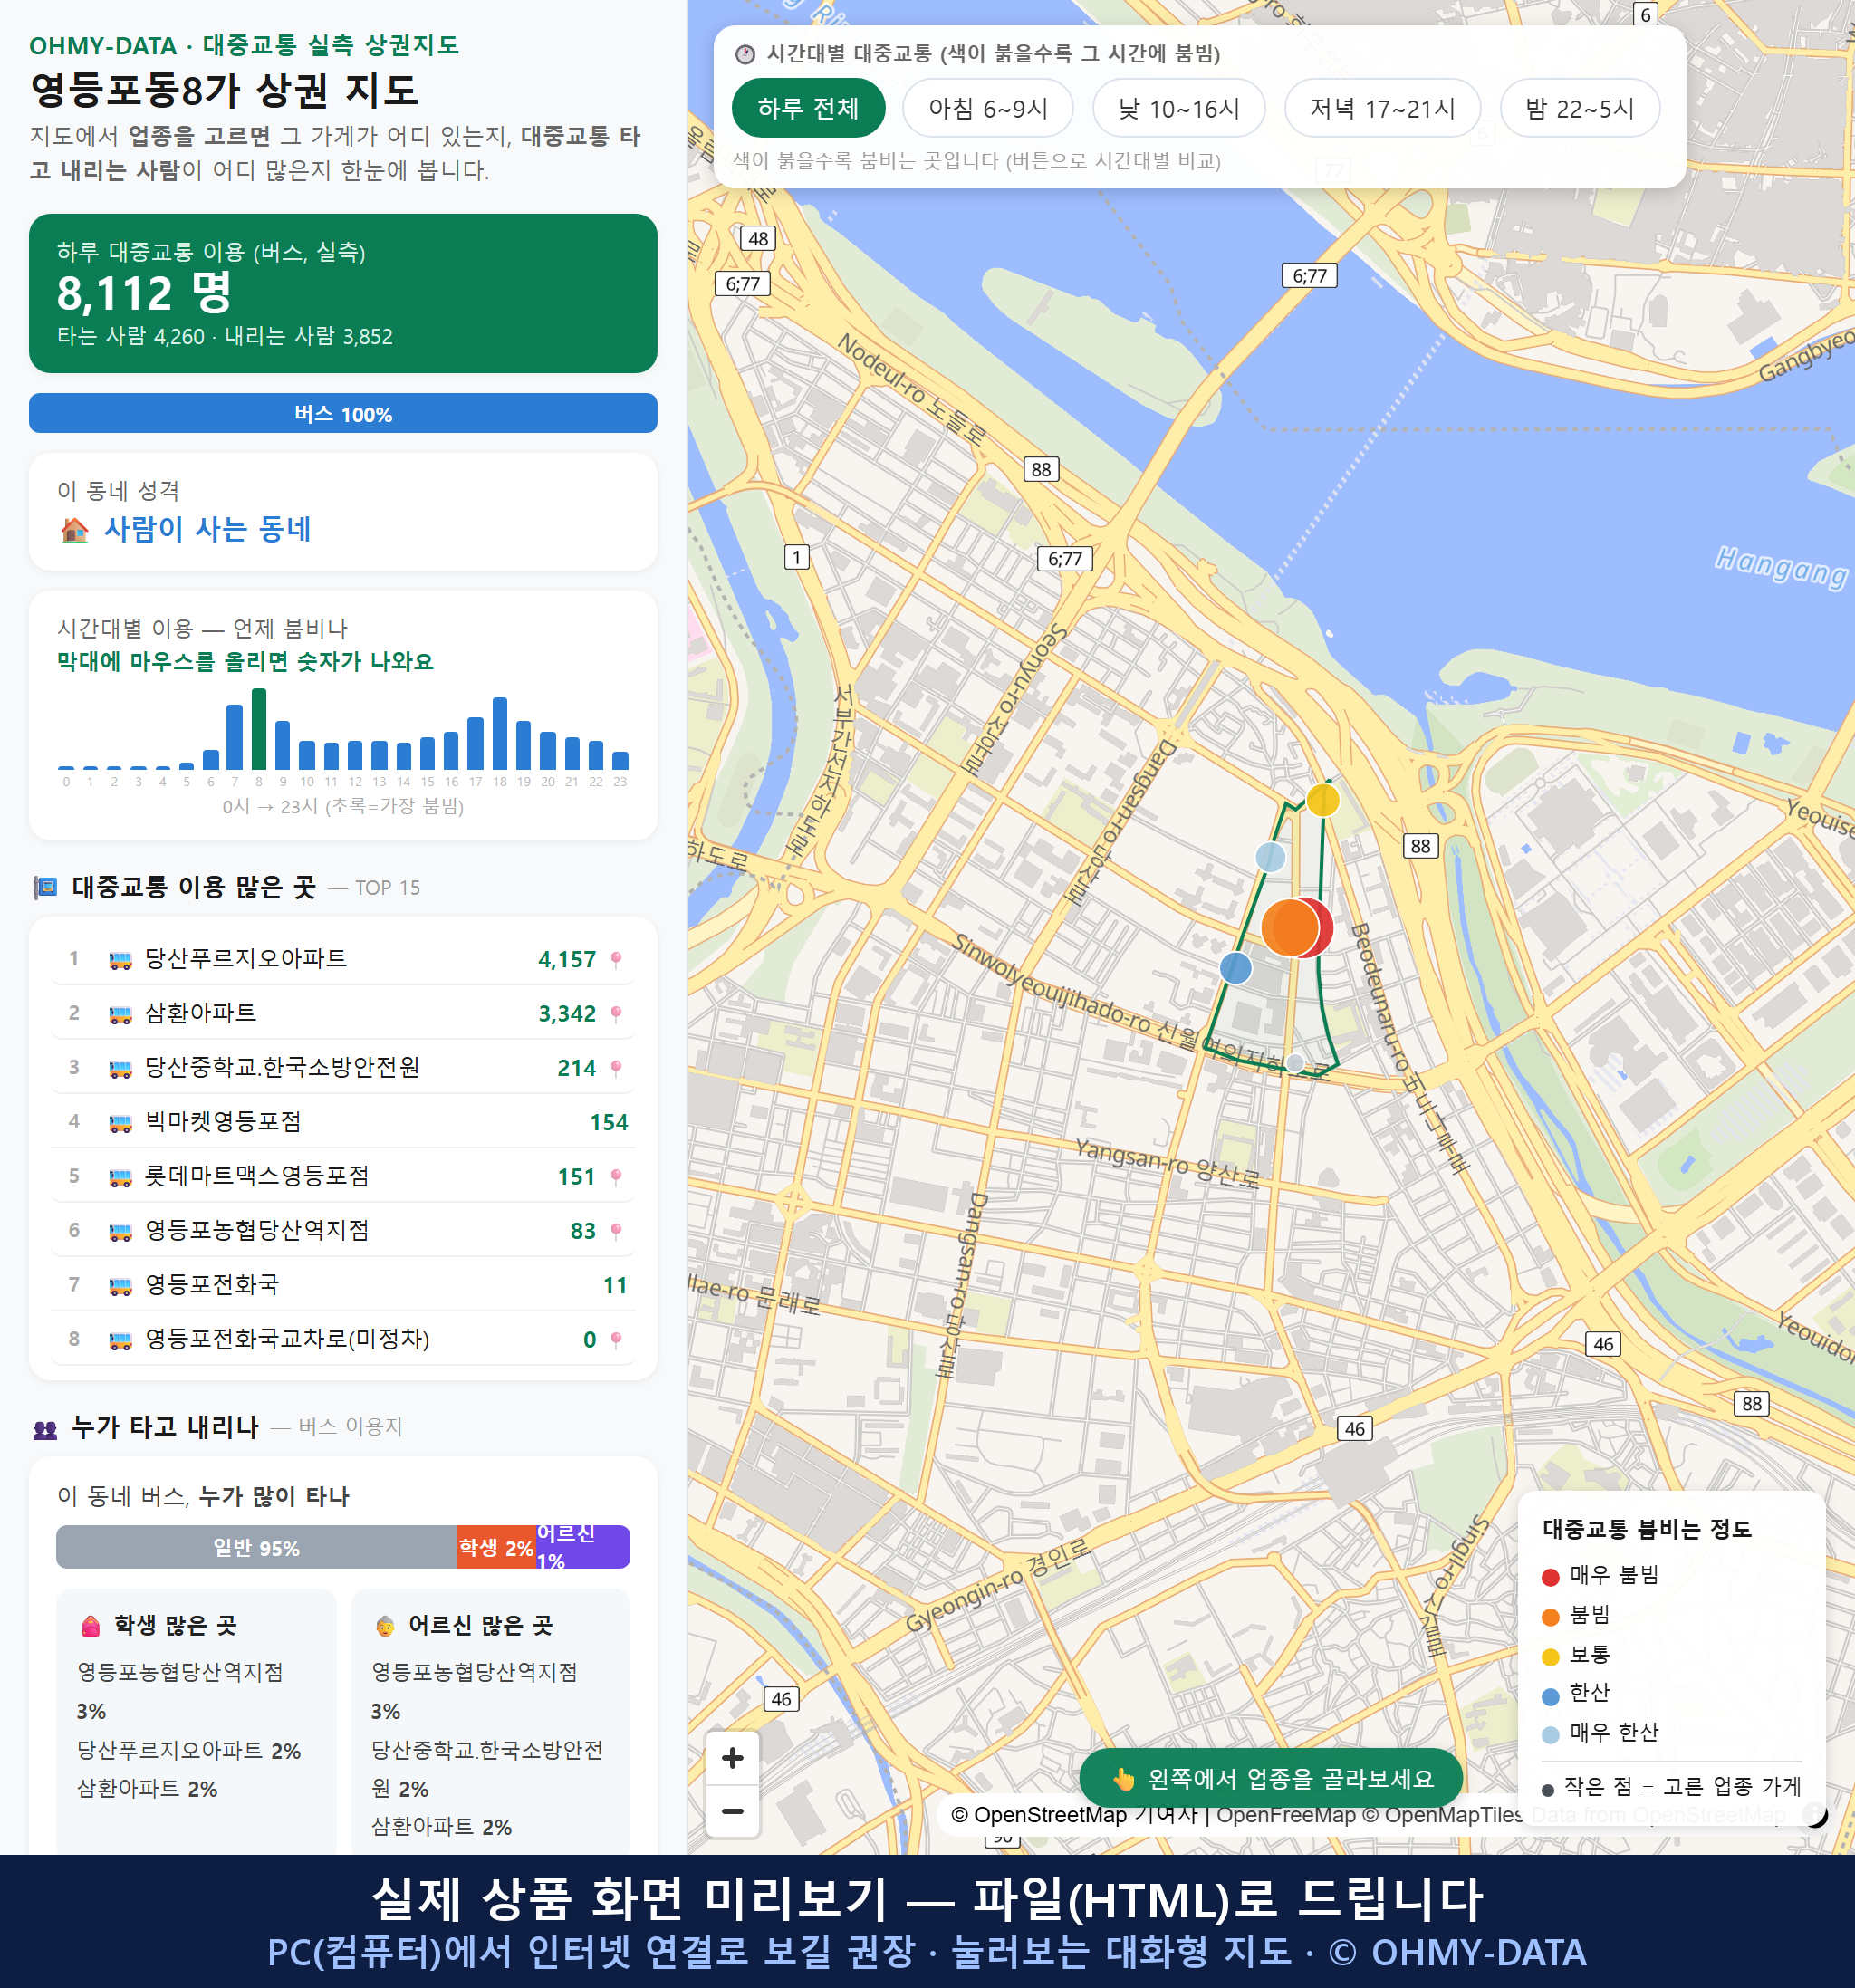Select the 하루 전체 time filter

[808, 108]
